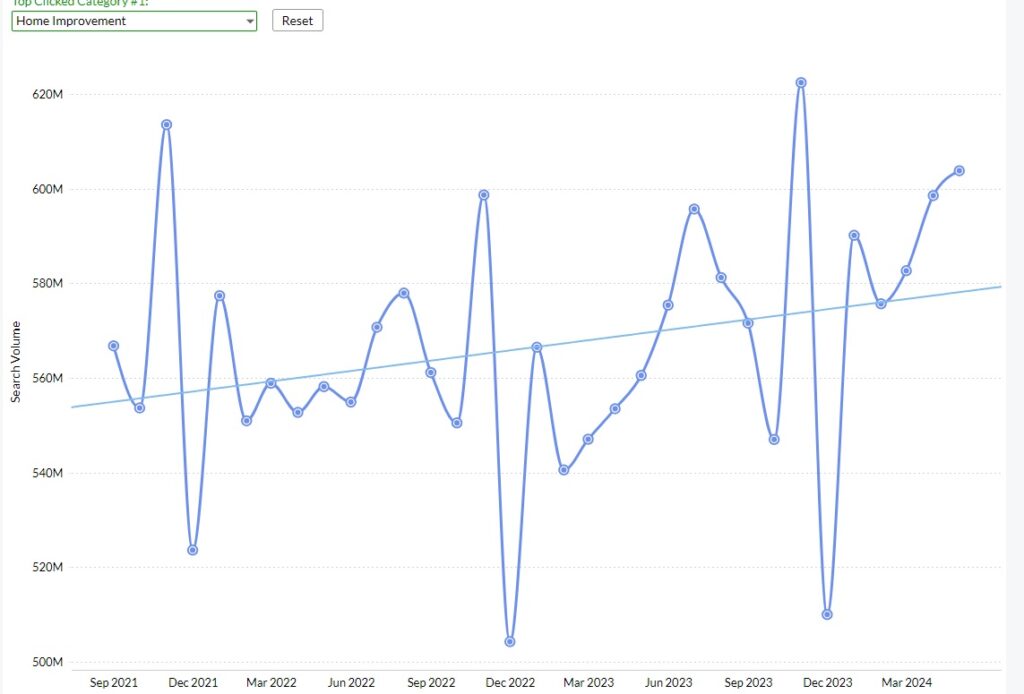Click the 580M y-axis label
Screen dimensions: 1024x694
click(x=50, y=284)
